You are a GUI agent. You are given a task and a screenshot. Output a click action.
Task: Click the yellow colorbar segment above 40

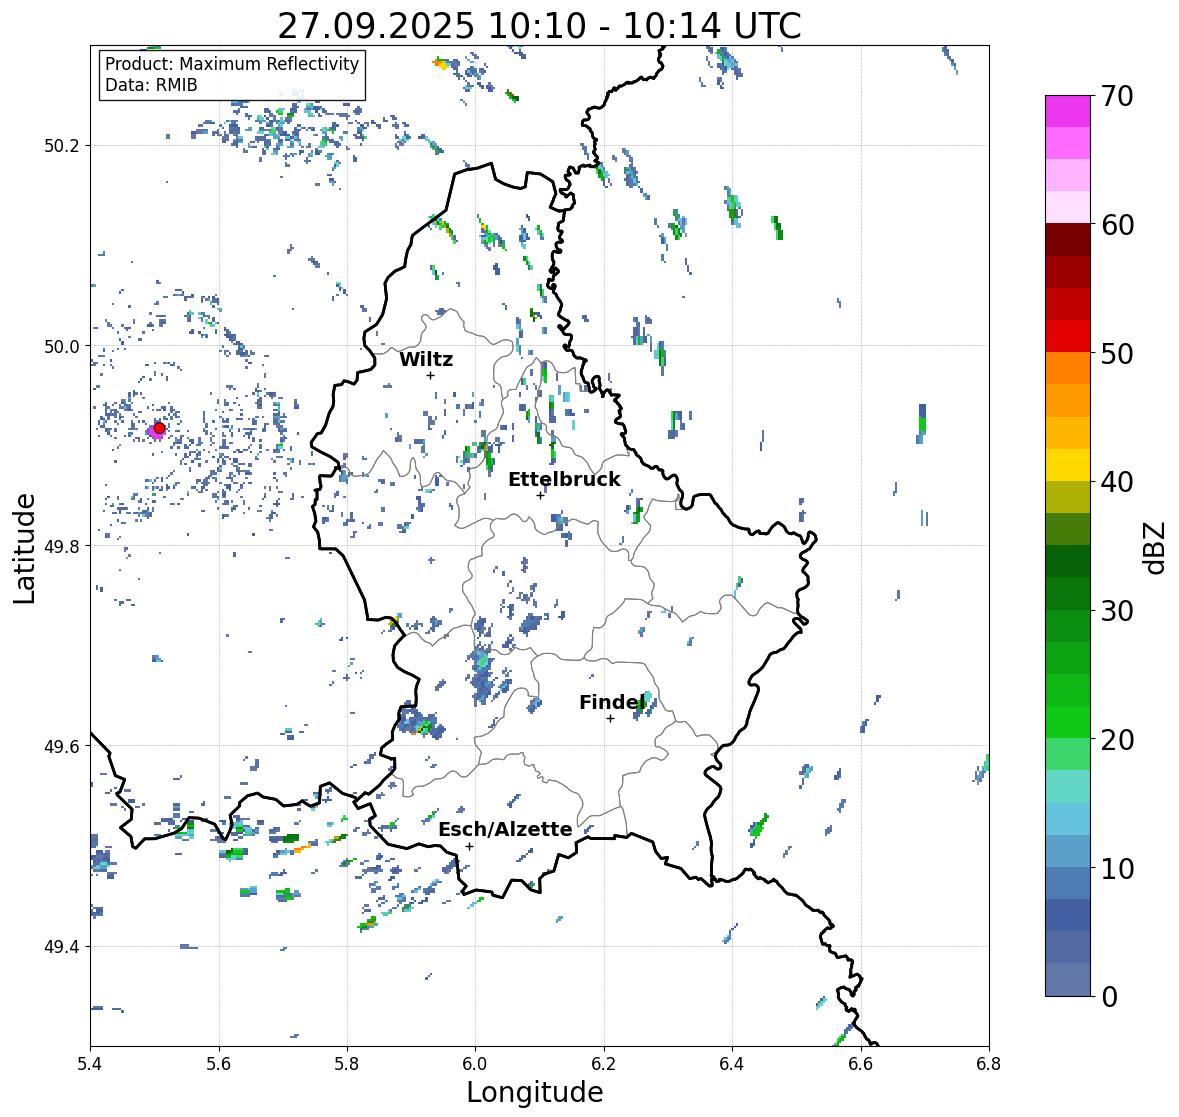[x=1068, y=465]
